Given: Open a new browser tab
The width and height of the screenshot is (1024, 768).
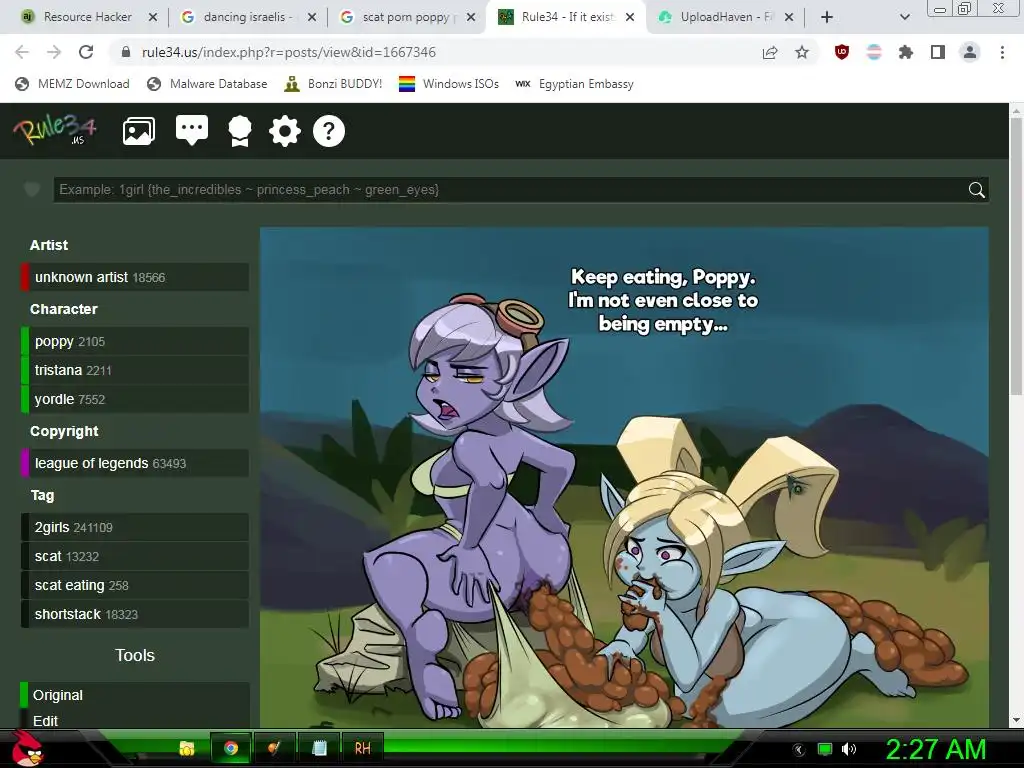Looking at the screenshot, I should [827, 17].
